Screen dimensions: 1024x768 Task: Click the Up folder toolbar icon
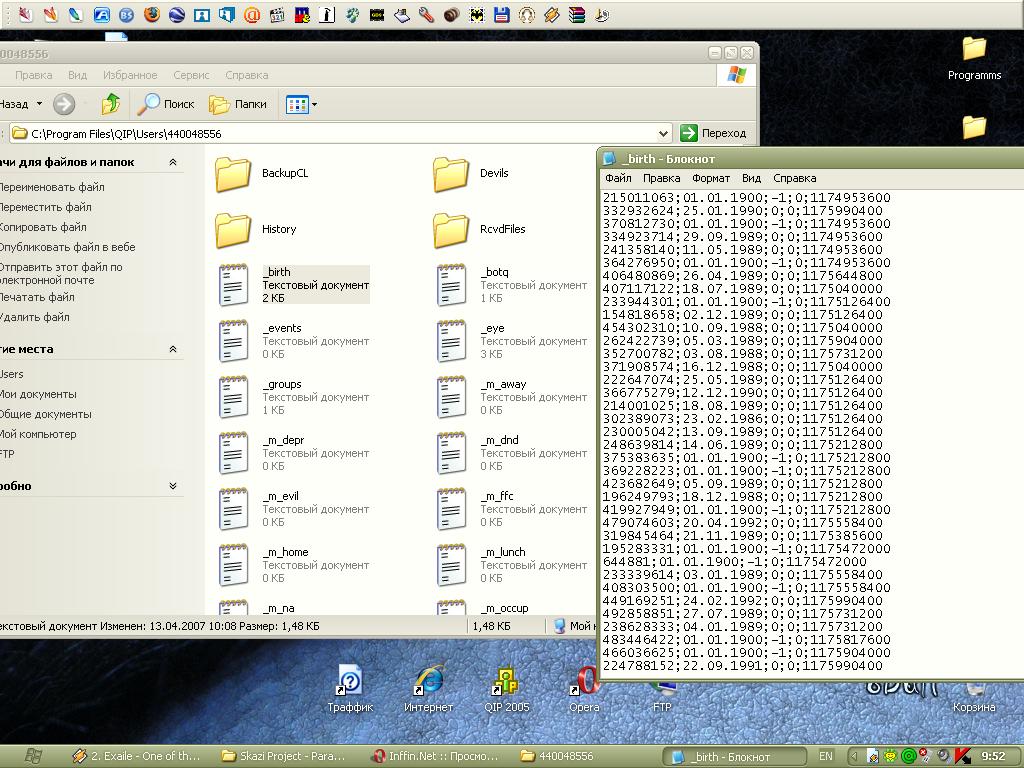pyautogui.click(x=111, y=103)
